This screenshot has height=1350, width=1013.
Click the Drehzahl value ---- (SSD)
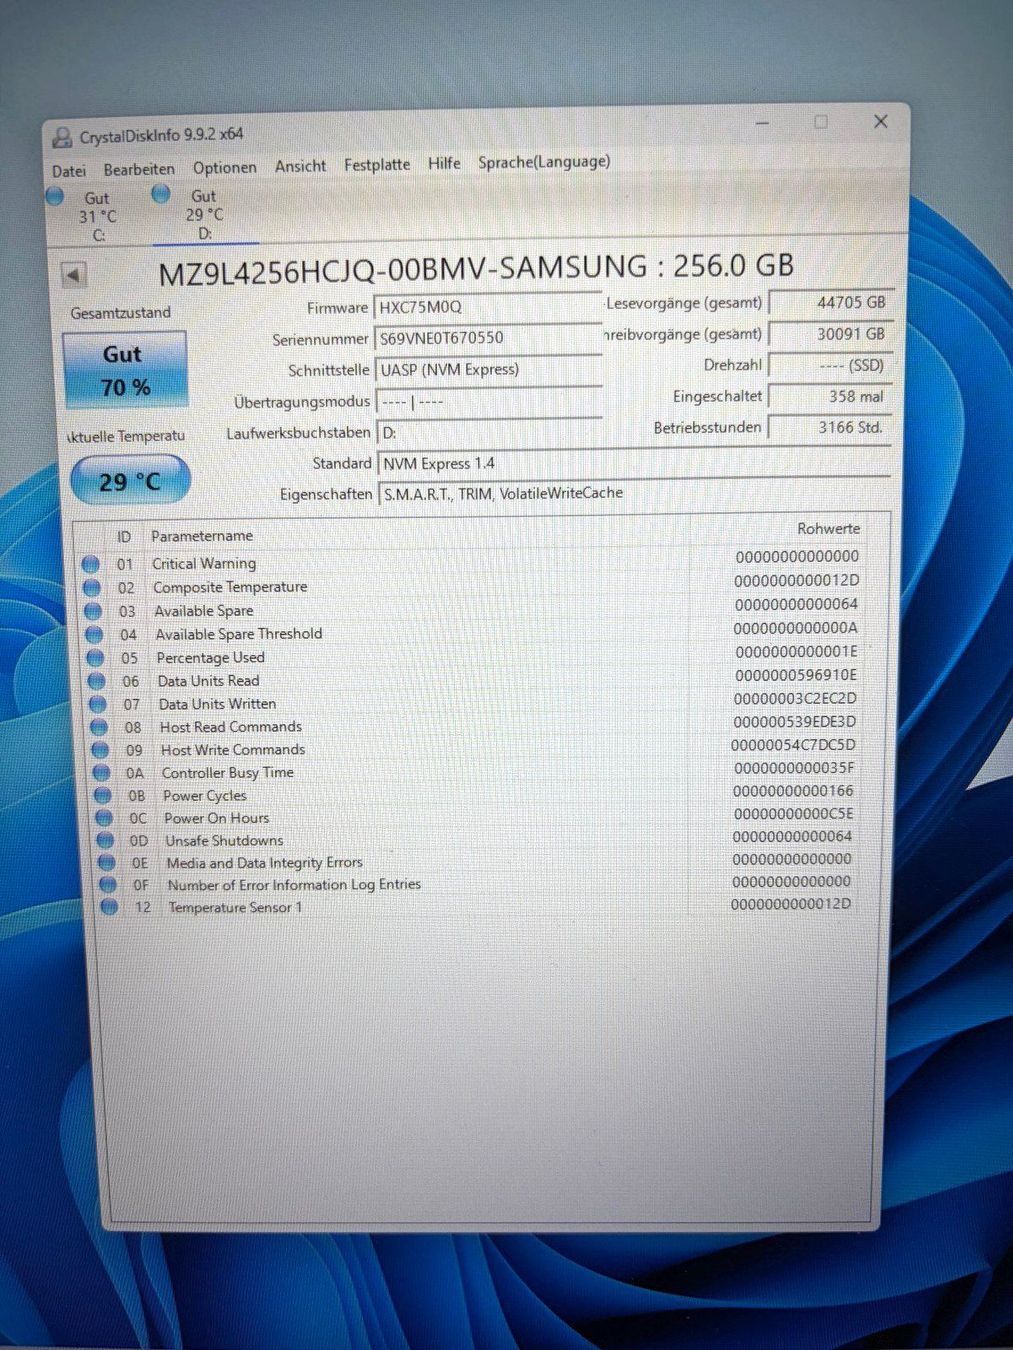coord(829,365)
